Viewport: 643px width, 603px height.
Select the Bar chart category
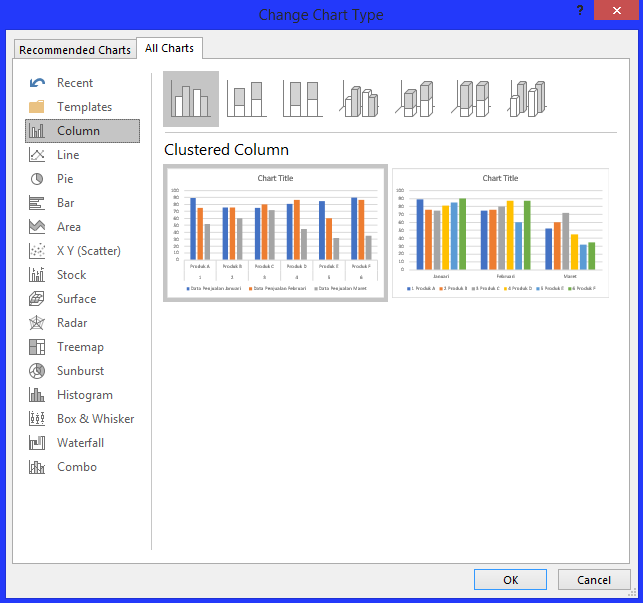[82, 203]
